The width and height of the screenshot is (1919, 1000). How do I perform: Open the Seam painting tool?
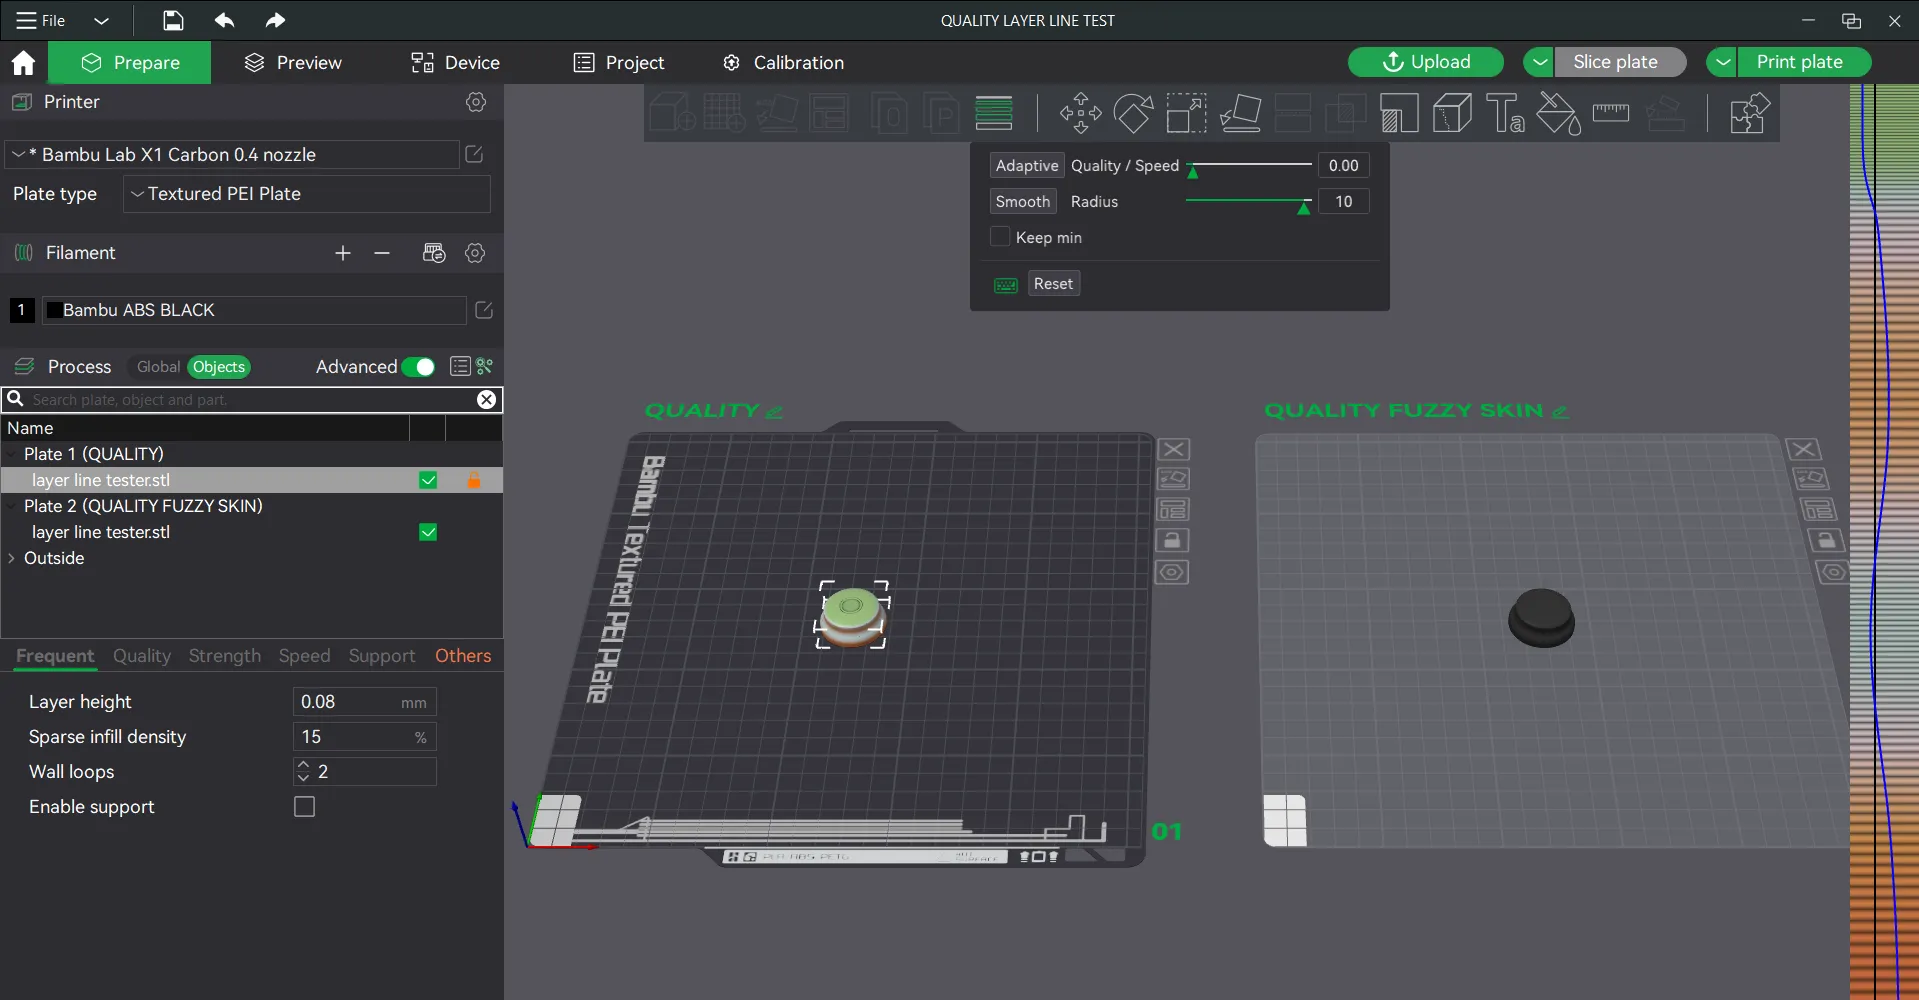[x=1452, y=113]
